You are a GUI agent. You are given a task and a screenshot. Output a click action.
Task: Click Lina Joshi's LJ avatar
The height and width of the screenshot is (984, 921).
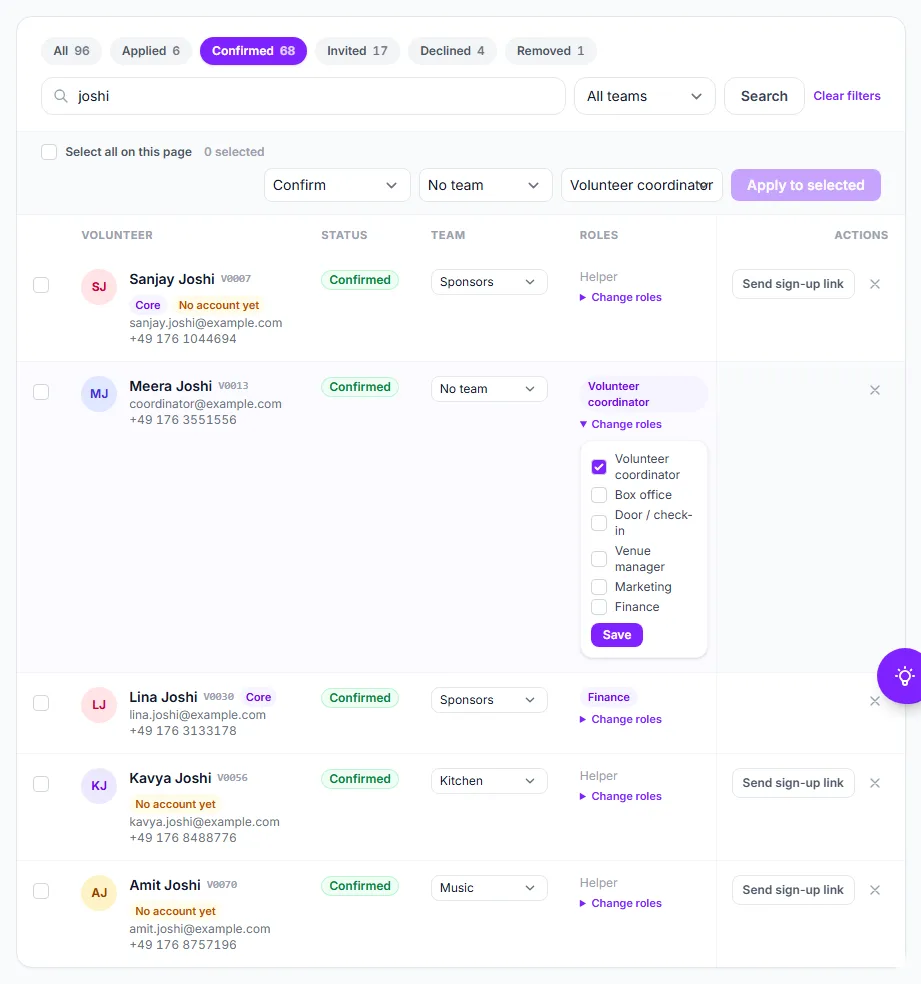[x=99, y=705]
